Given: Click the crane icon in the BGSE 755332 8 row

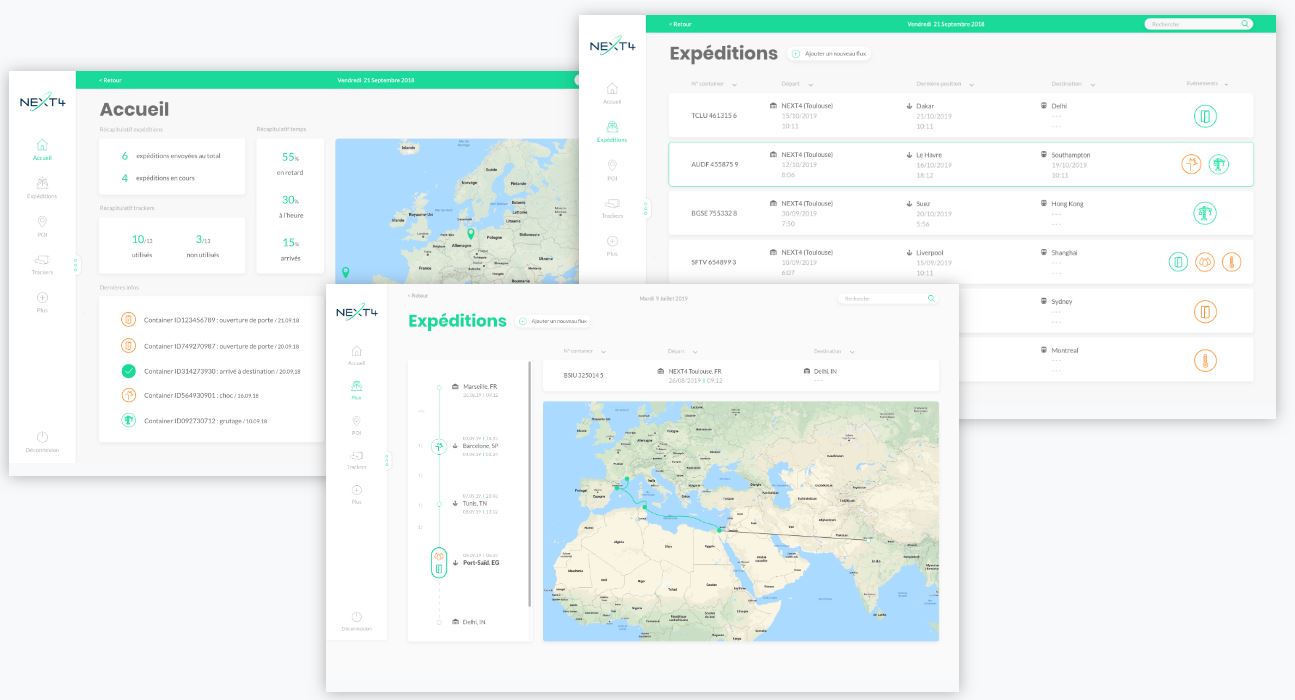Looking at the screenshot, I should [x=1205, y=213].
